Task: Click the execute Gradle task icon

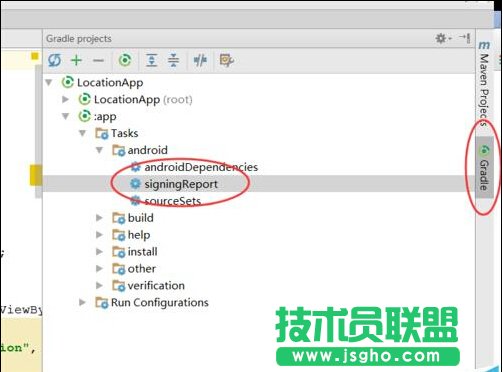Action: tap(125, 60)
